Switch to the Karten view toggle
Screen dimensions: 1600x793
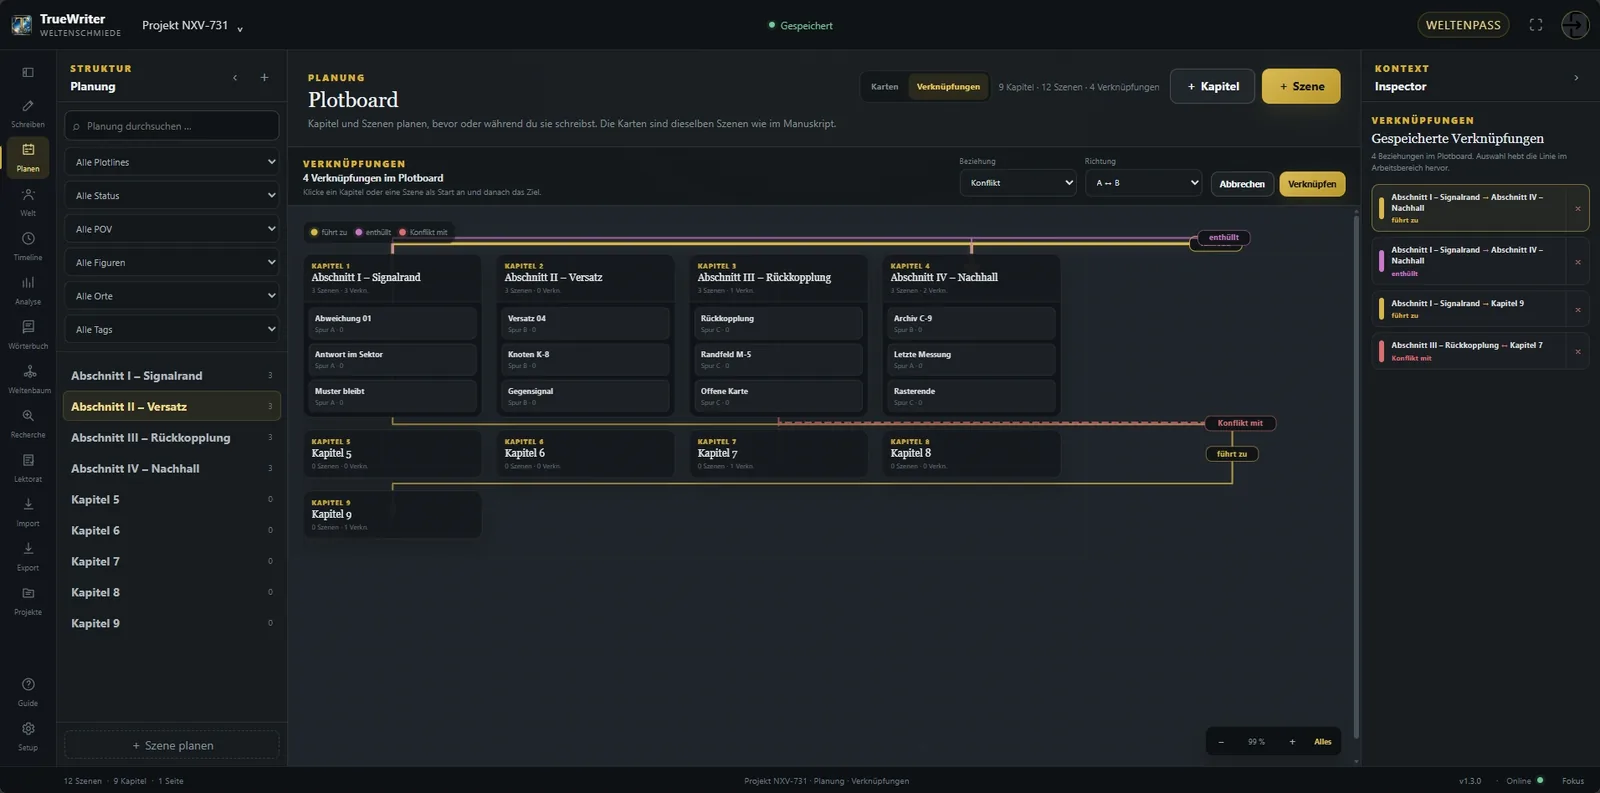(x=884, y=87)
